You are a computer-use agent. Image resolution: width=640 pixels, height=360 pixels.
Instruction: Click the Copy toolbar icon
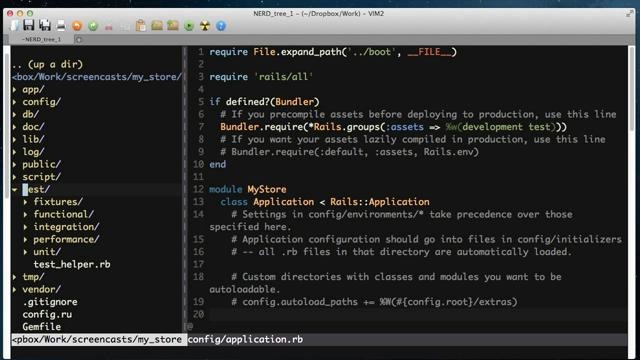point(125,27)
